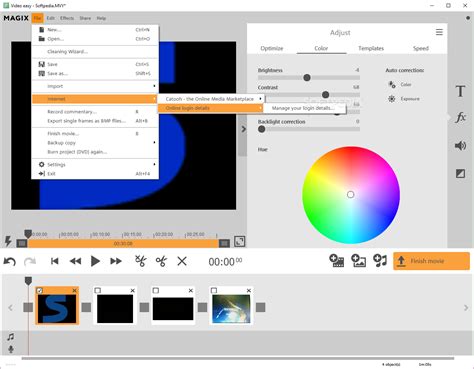Select the fourth clip thumbnail
This screenshot has height=369, width=474.
231,309
